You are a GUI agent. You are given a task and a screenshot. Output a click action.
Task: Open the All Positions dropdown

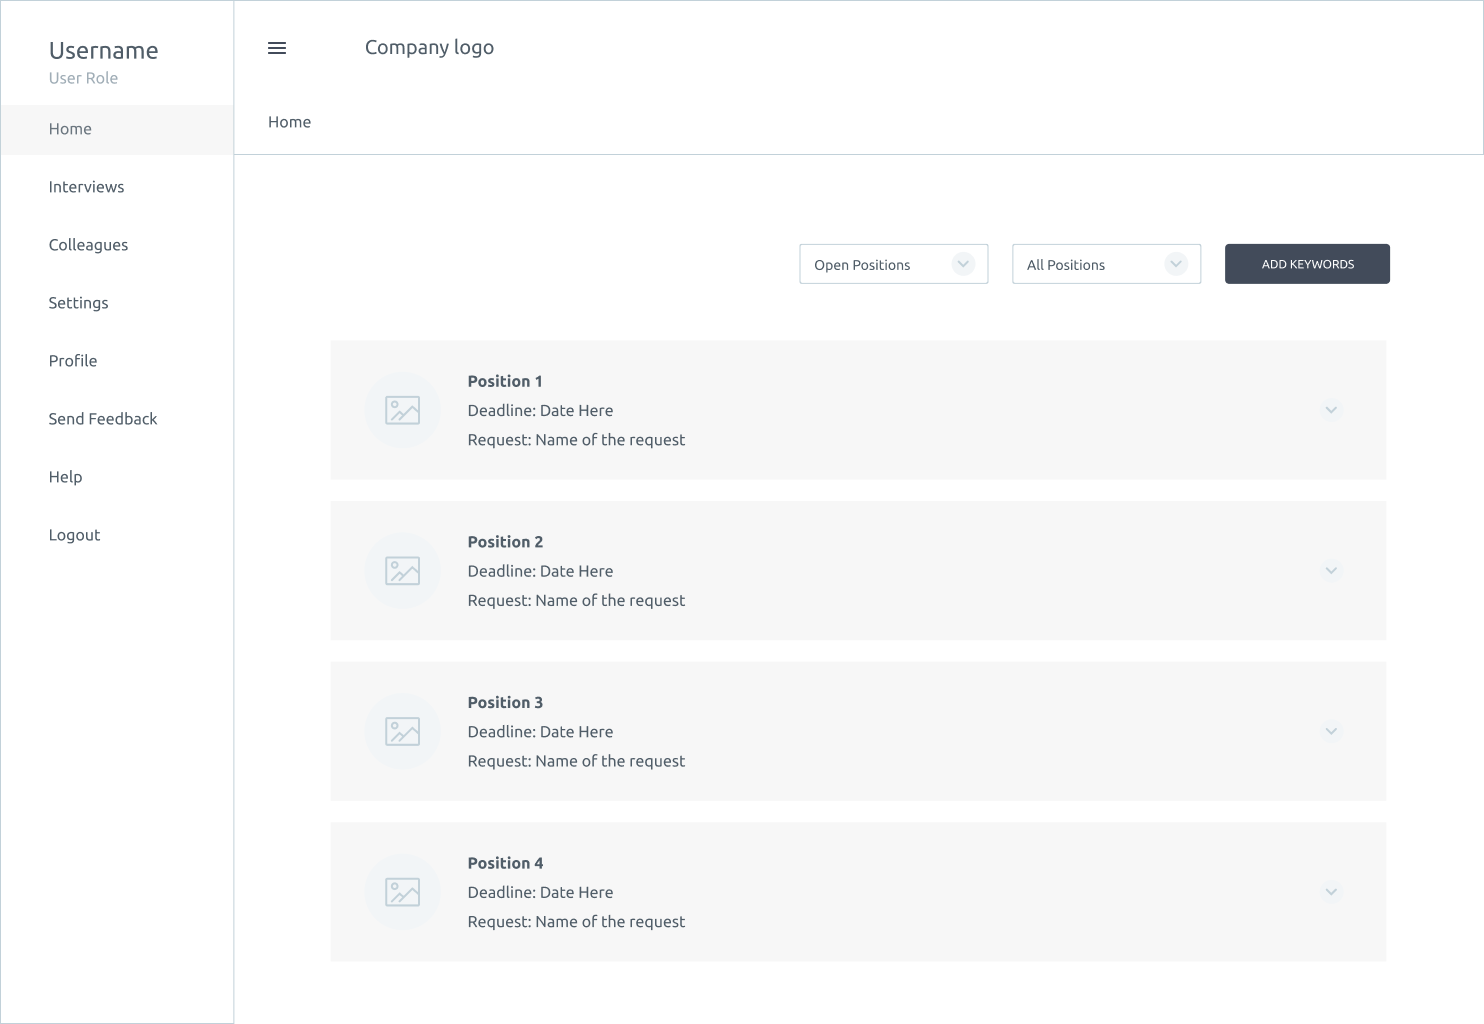[1106, 264]
